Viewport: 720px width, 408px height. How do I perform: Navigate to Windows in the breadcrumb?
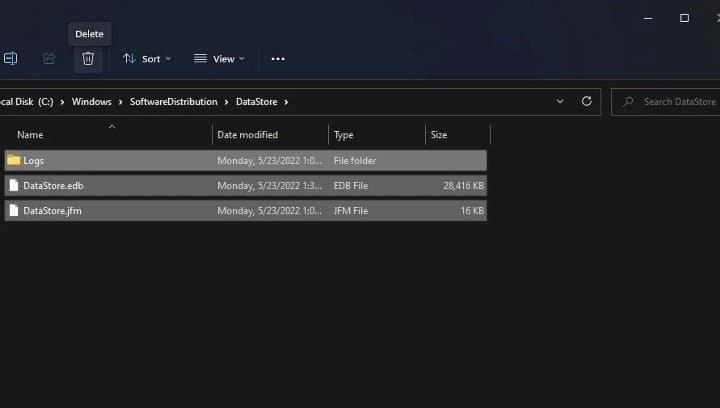[x=91, y=102]
